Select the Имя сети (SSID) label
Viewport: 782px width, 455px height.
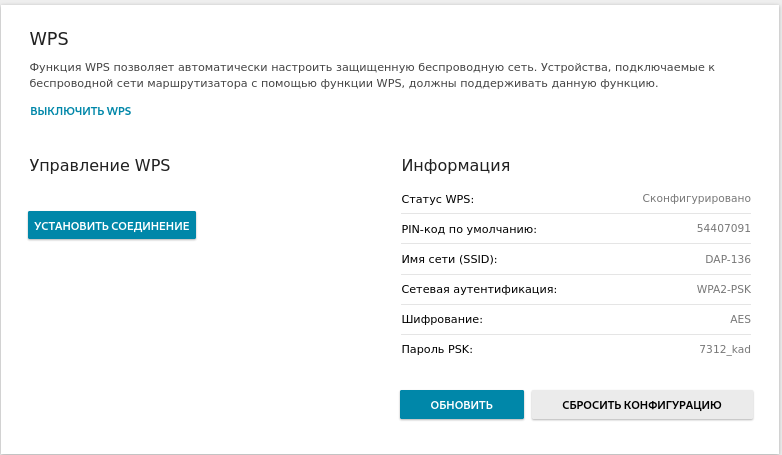click(449, 259)
